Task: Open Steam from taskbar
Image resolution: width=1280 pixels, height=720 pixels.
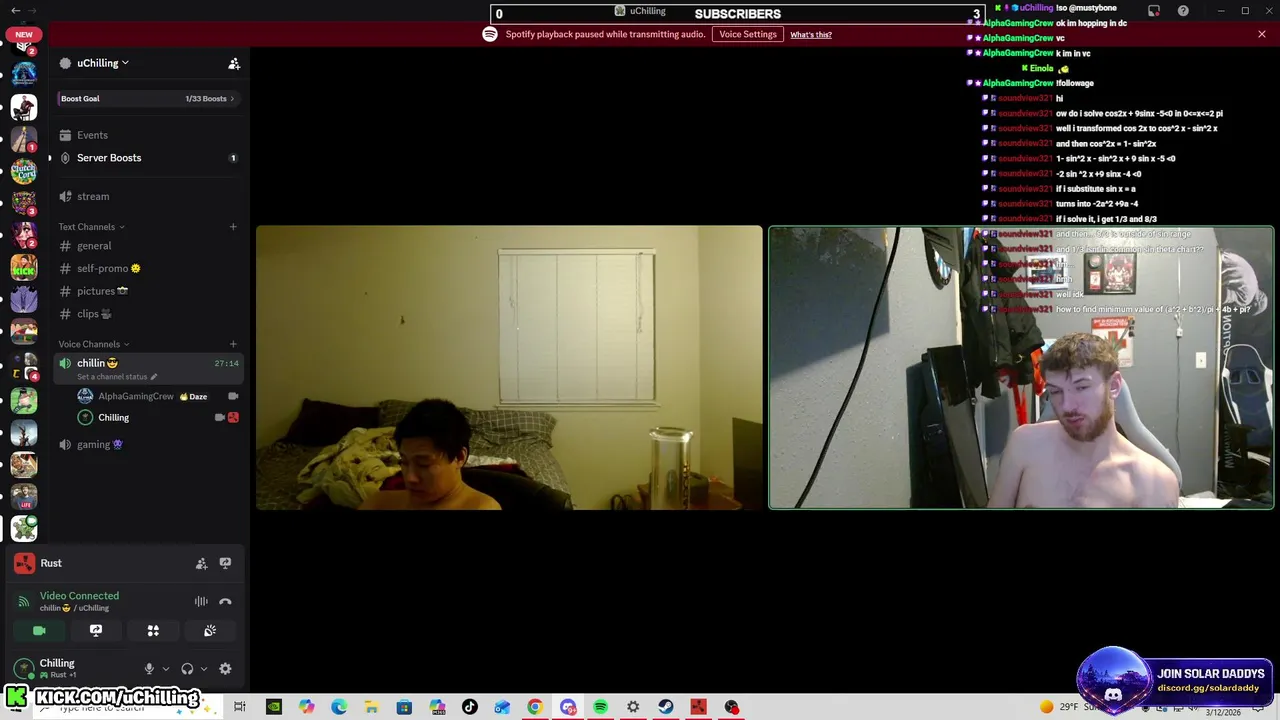Action: [x=665, y=707]
